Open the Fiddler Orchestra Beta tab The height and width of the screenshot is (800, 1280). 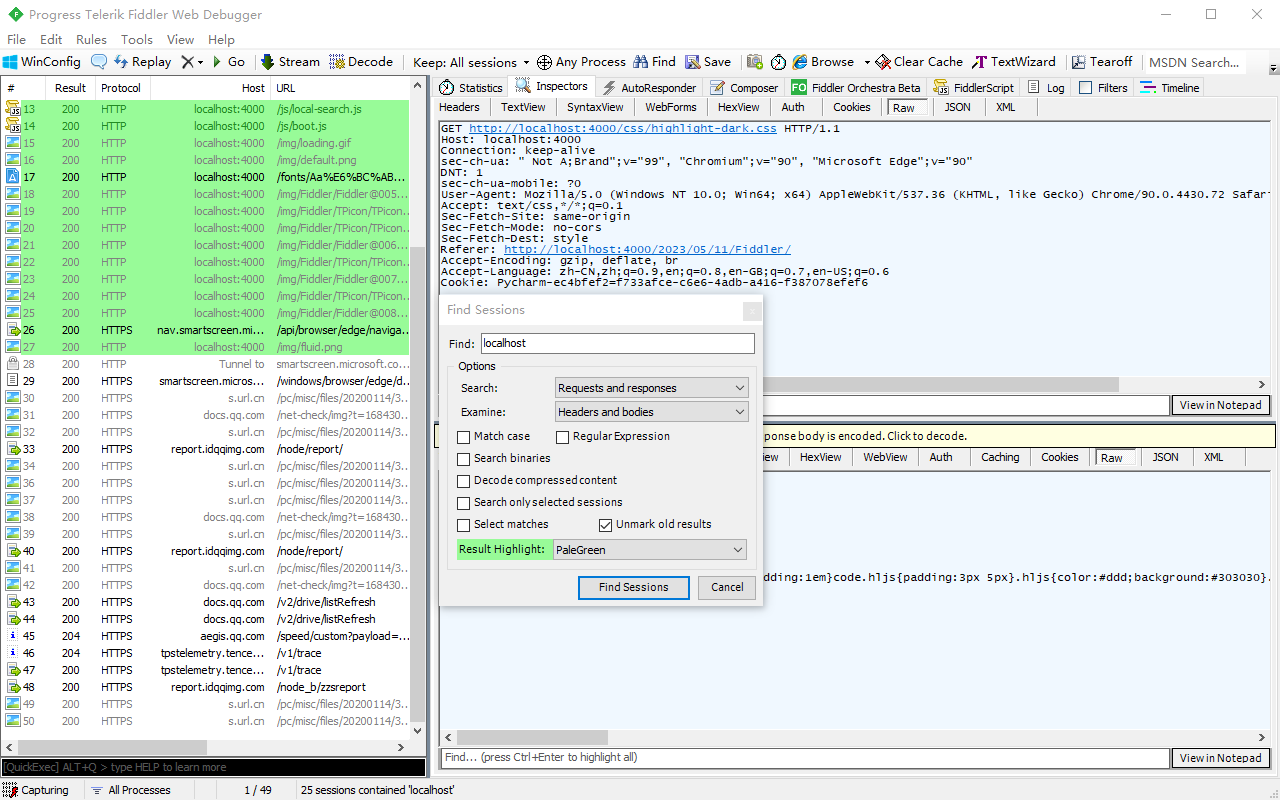856,88
